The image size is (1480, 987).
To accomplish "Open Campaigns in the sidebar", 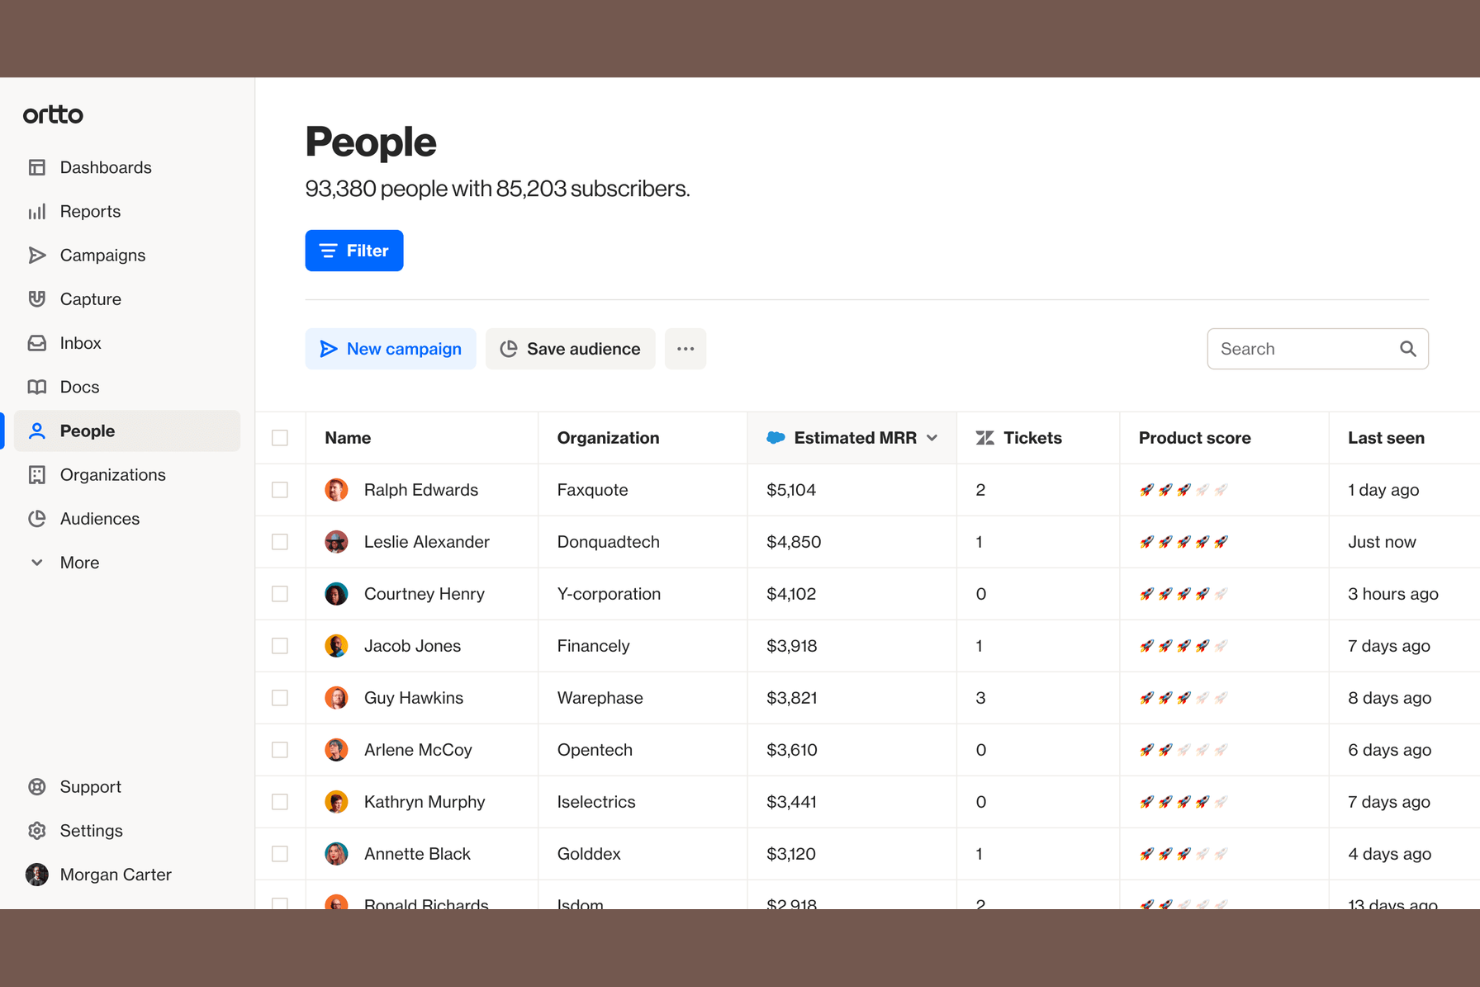I will point(127,255).
